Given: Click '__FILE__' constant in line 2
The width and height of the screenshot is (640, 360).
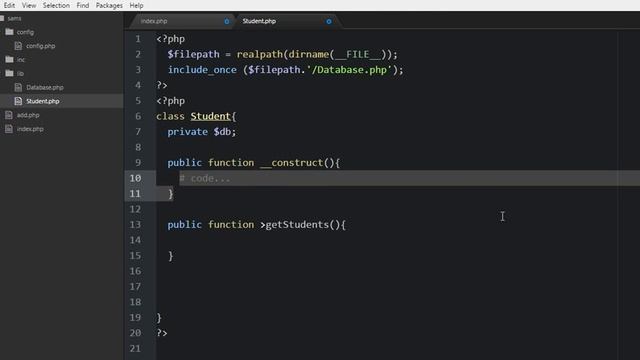Looking at the screenshot, I should pos(358,54).
